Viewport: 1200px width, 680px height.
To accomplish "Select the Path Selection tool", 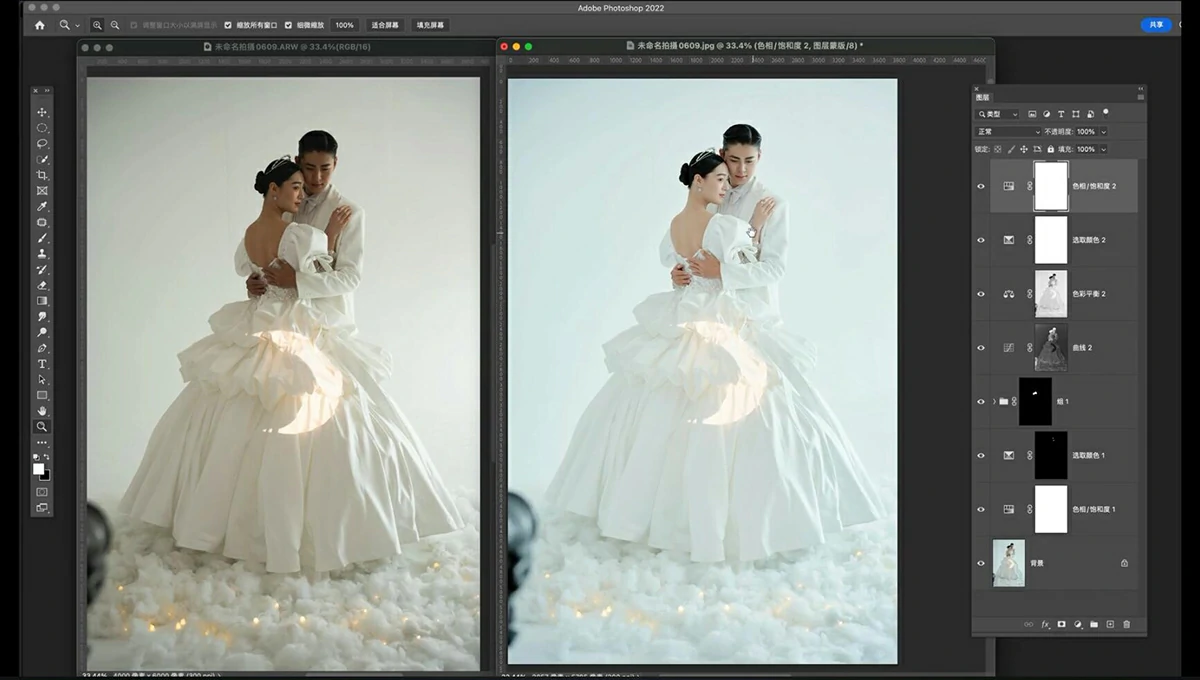I will (x=42, y=380).
